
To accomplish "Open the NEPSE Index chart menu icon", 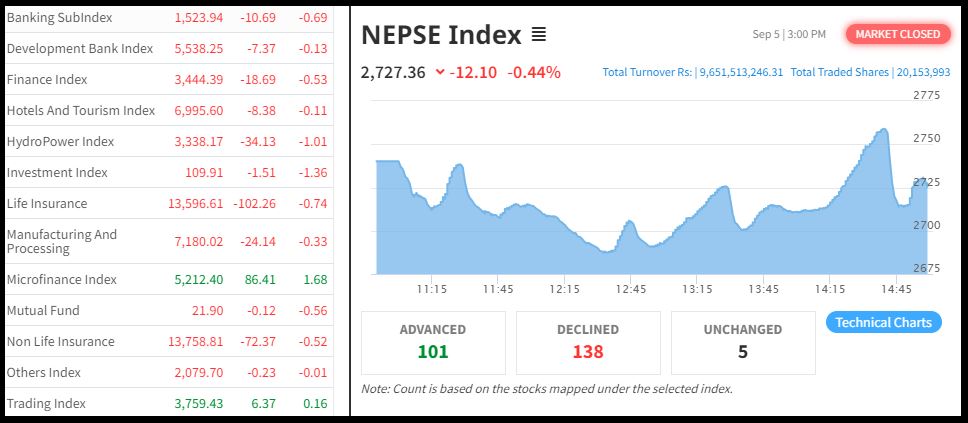I will point(539,35).
